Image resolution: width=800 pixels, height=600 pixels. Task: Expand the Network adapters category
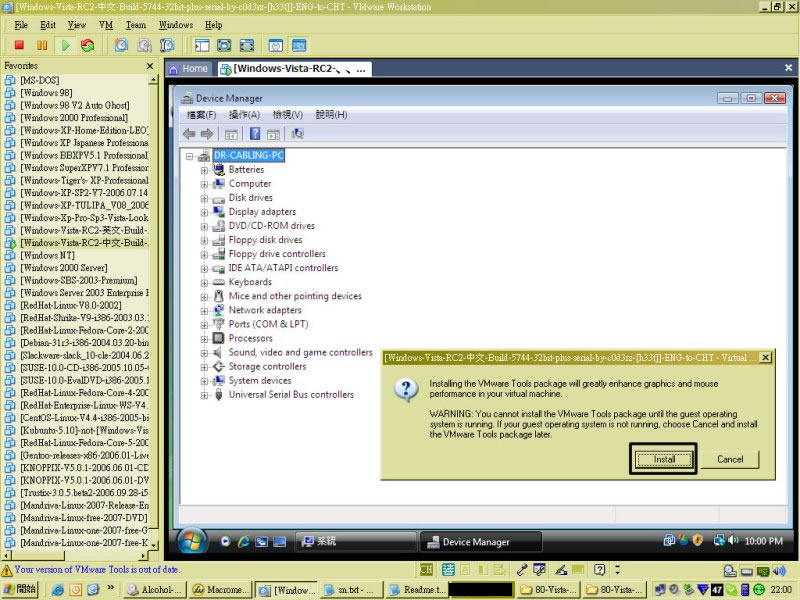click(204, 311)
